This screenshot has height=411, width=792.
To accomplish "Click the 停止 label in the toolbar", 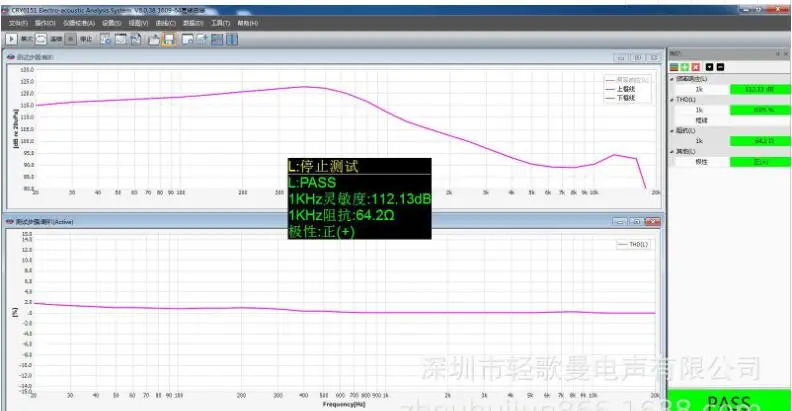I will coord(86,39).
